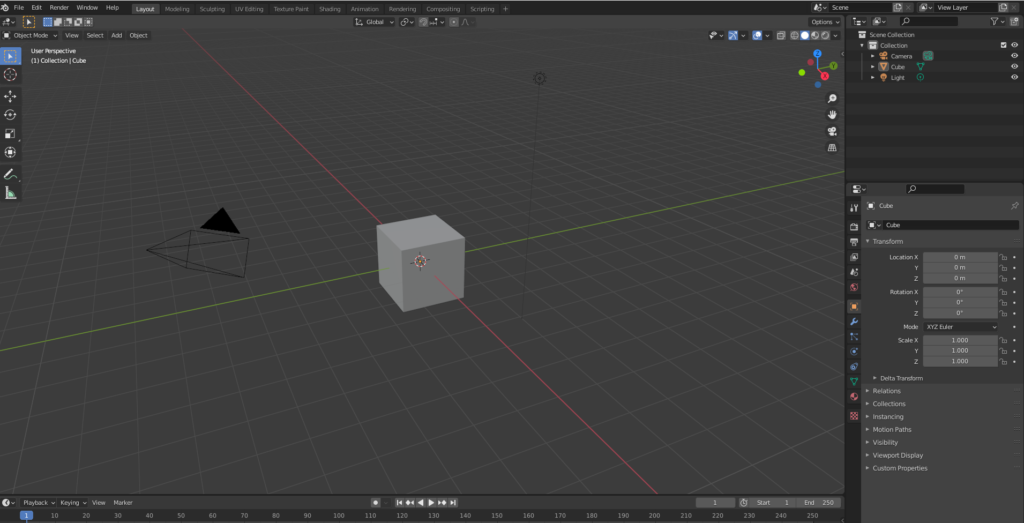The height and width of the screenshot is (523, 1024).
Task: Switch to the UV Editing workspace tab
Action: (x=249, y=9)
